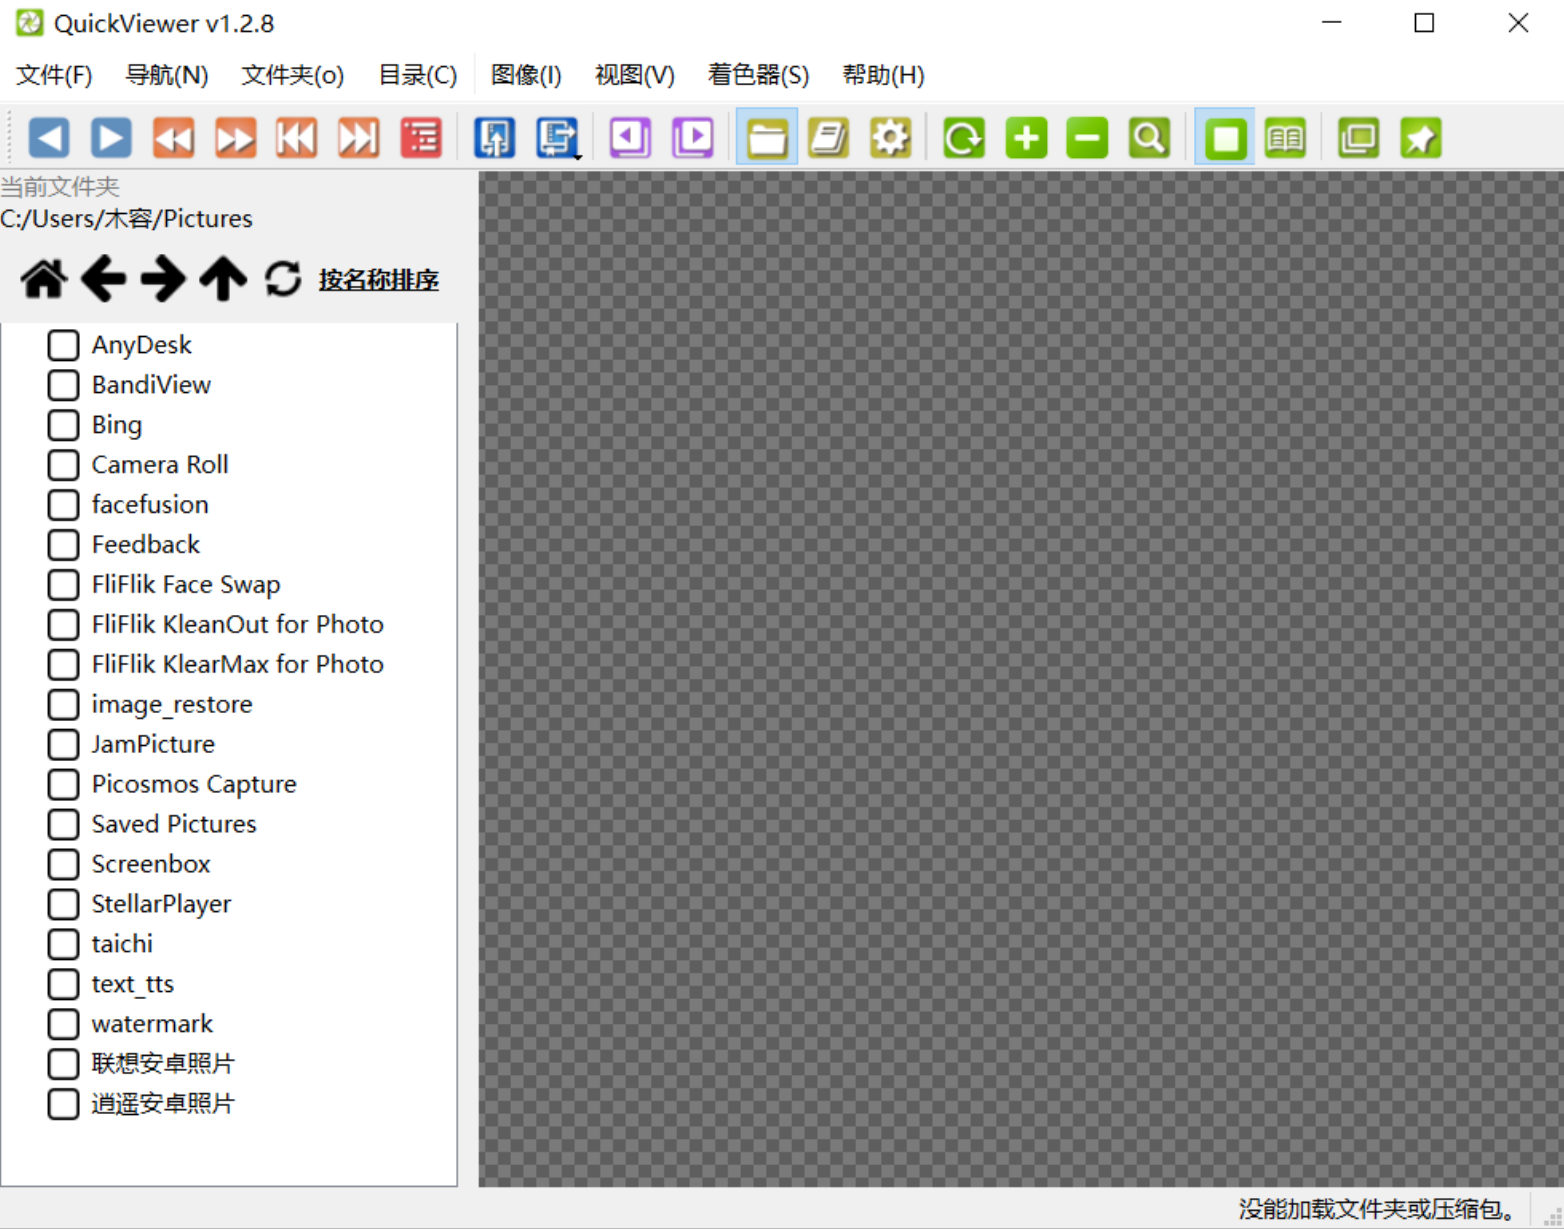Screen dimensions: 1564x1229
Task: Select the text_tts folder
Action: coord(133,984)
